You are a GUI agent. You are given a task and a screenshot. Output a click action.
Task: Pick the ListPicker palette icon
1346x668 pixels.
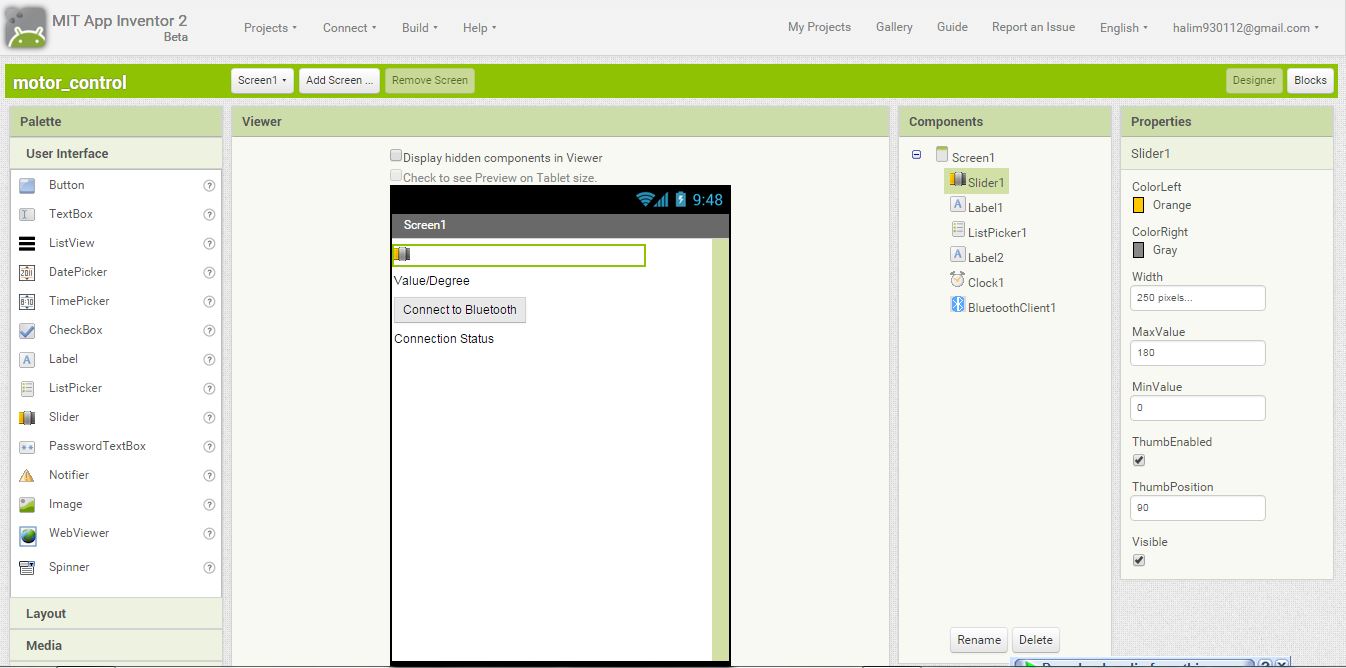click(28, 388)
